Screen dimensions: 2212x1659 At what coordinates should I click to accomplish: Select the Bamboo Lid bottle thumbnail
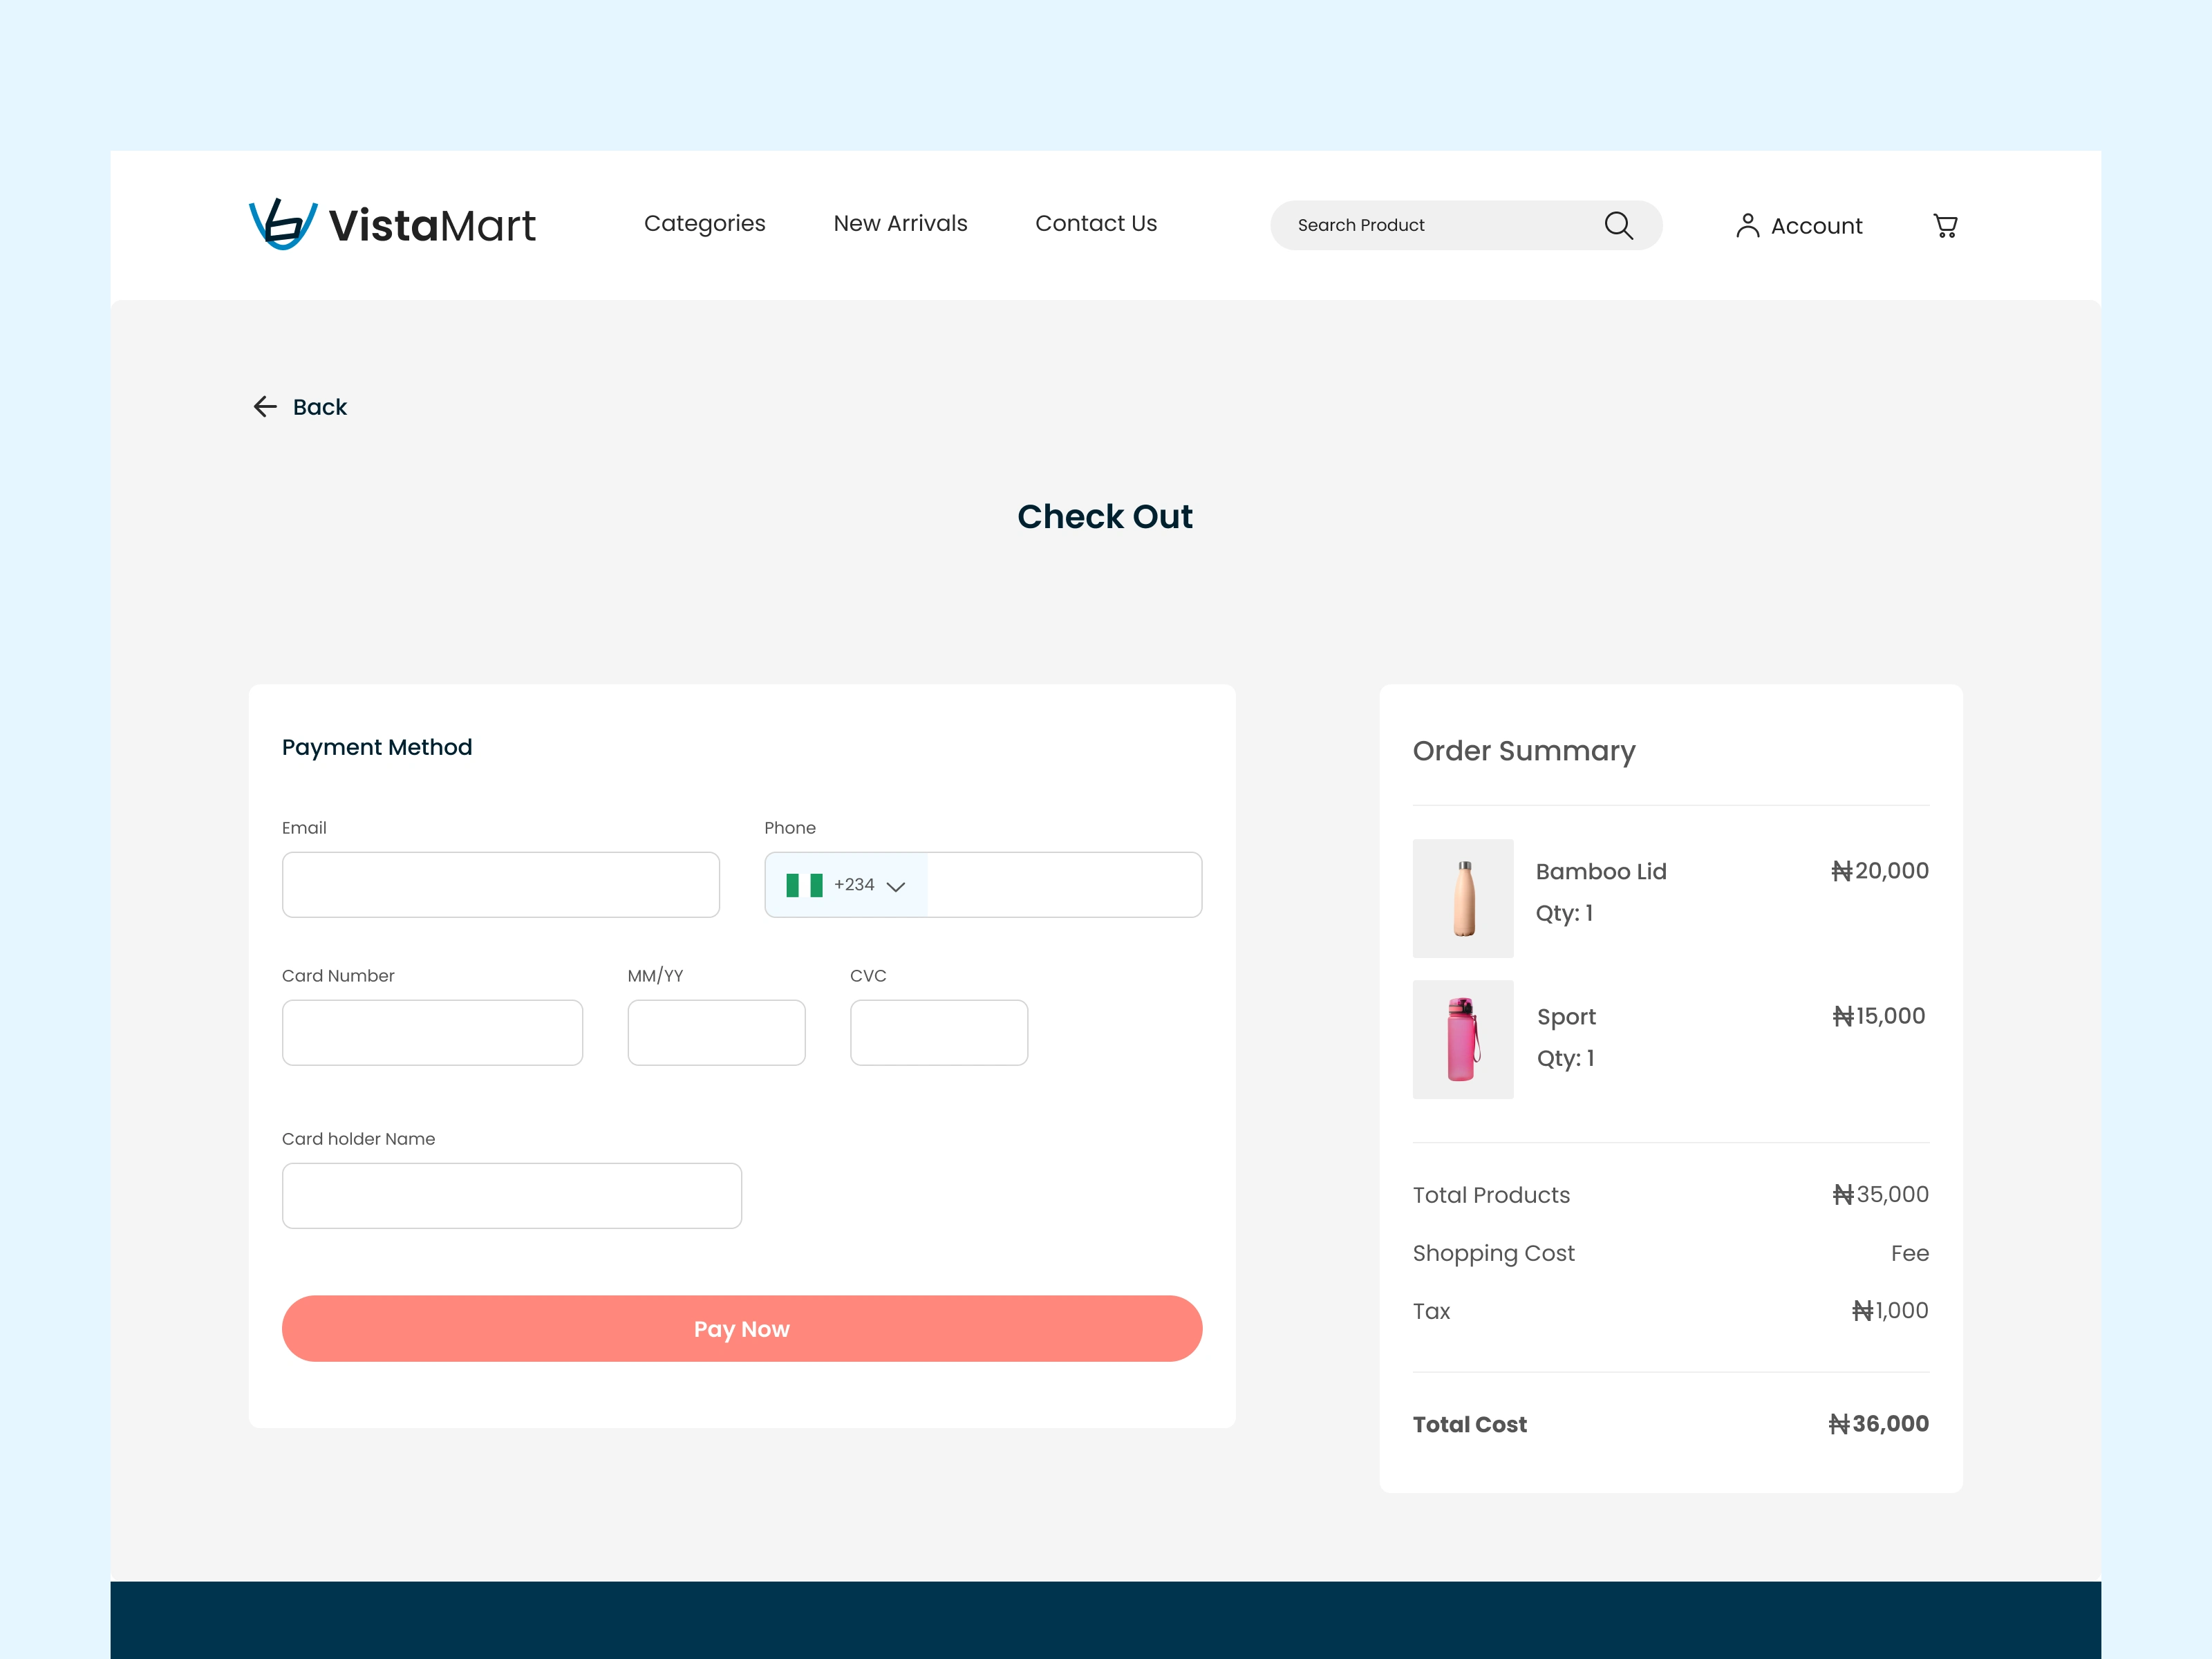tap(1463, 899)
